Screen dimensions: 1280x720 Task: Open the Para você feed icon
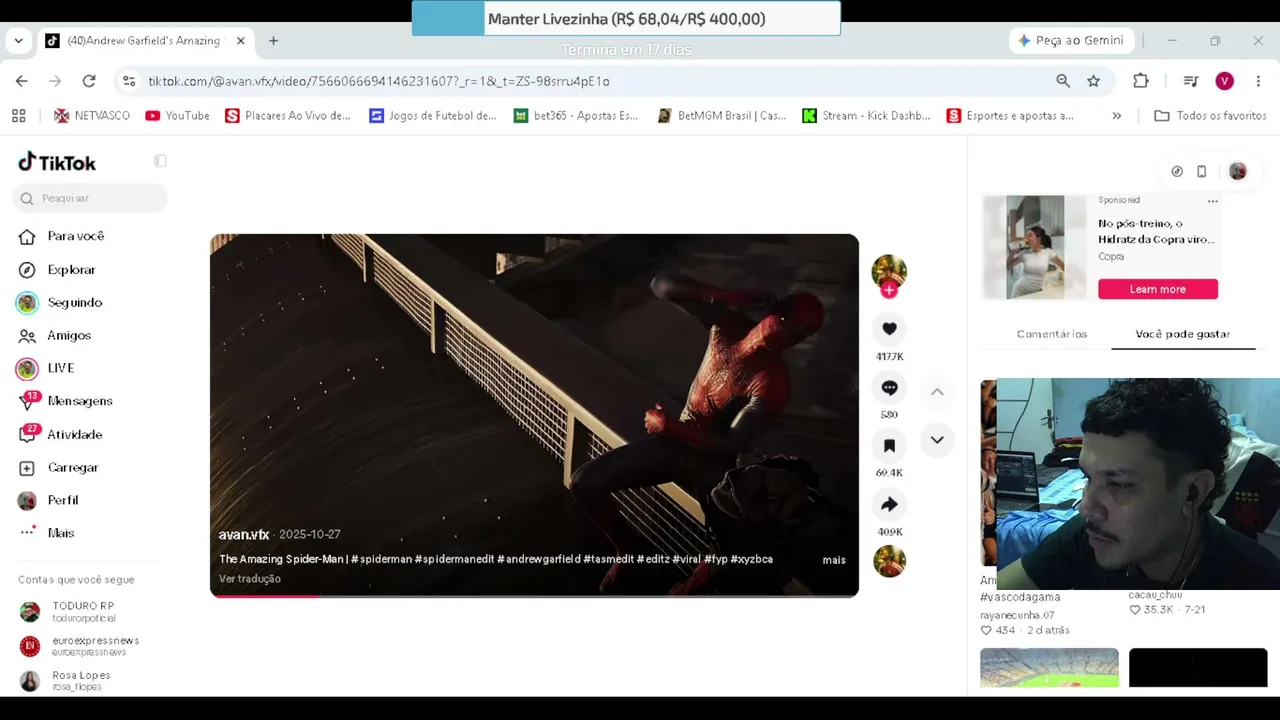(27, 236)
